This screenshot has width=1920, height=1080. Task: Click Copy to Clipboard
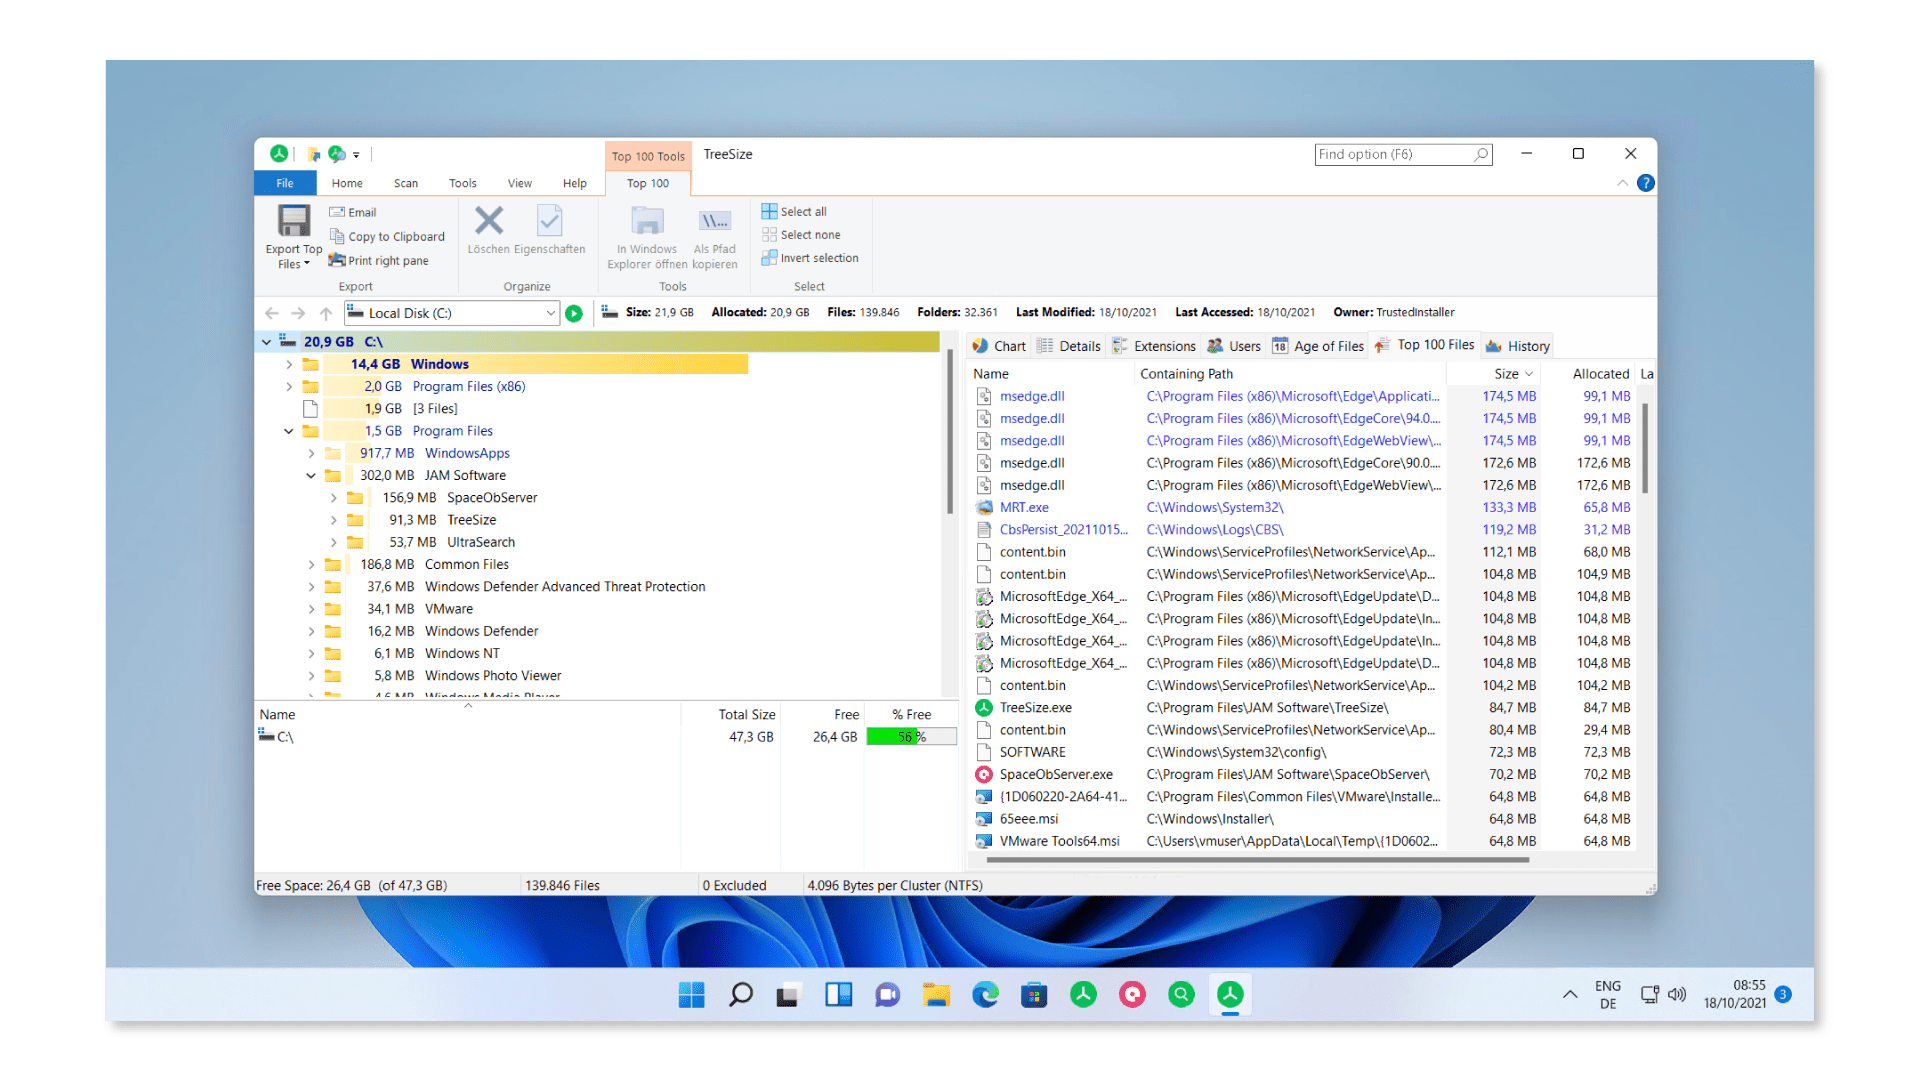click(395, 237)
